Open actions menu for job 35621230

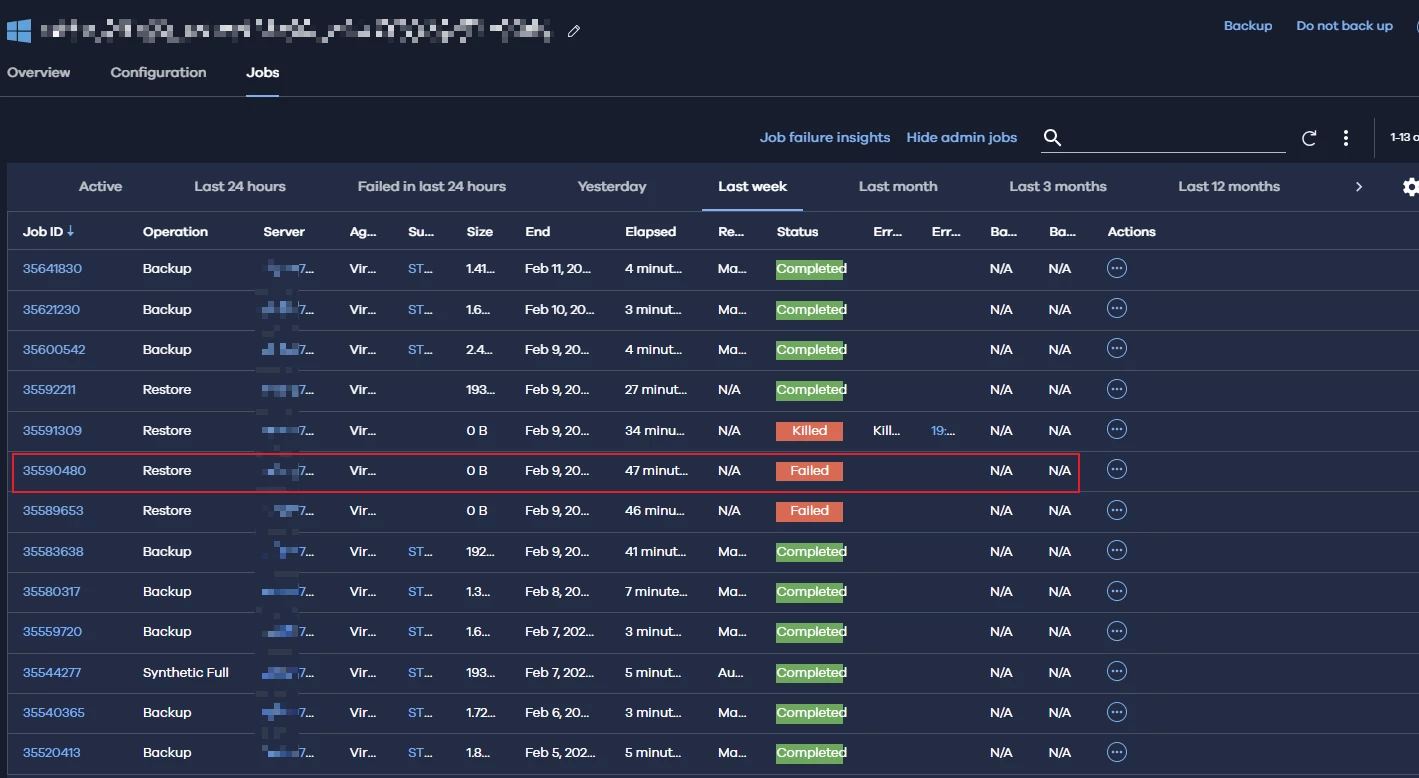pos(1117,309)
